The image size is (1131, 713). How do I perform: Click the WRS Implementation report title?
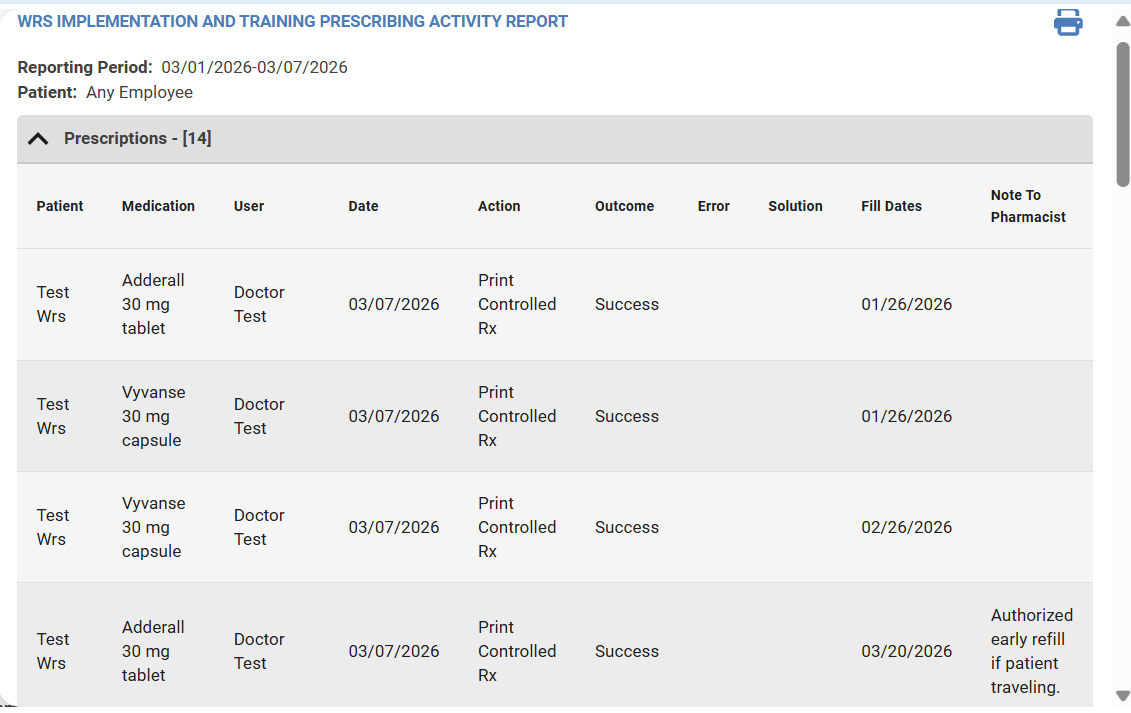[292, 21]
